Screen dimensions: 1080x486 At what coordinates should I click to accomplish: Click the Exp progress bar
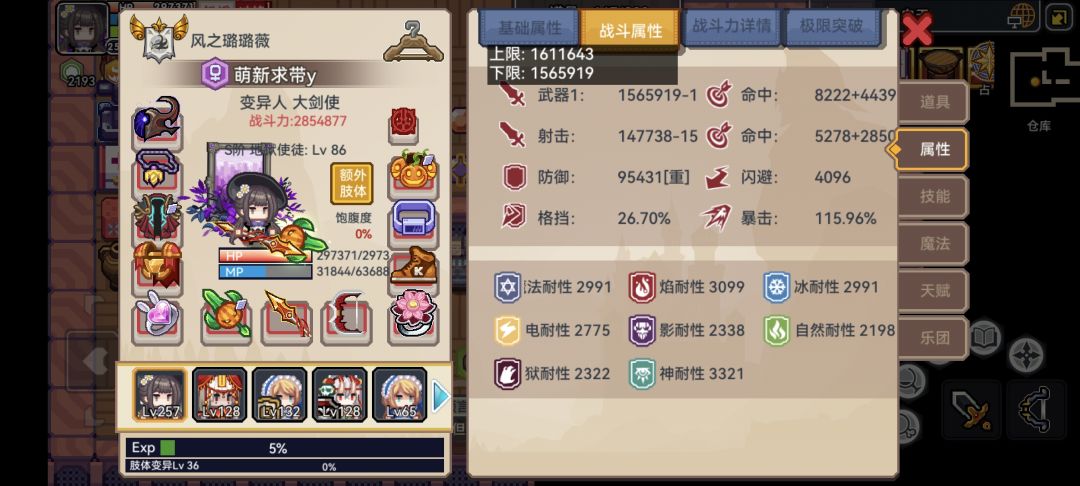coord(285,448)
